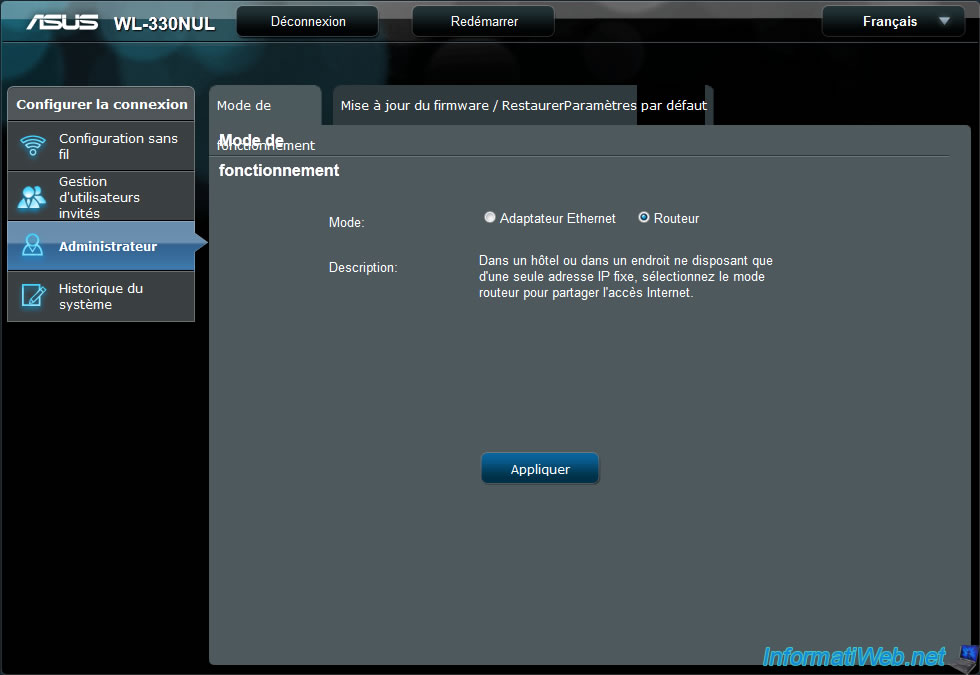Open Configuration sans fil menu item
Viewport: 980px width, 675px height.
pos(101,146)
